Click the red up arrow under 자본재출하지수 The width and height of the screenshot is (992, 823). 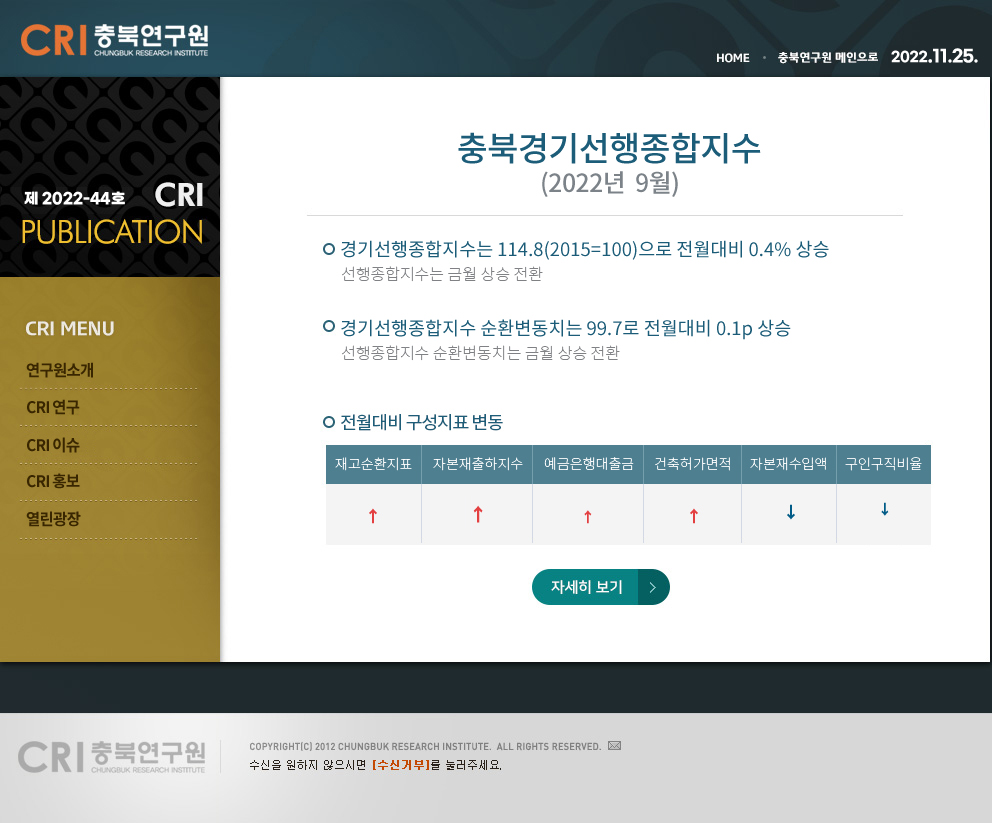point(478,515)
